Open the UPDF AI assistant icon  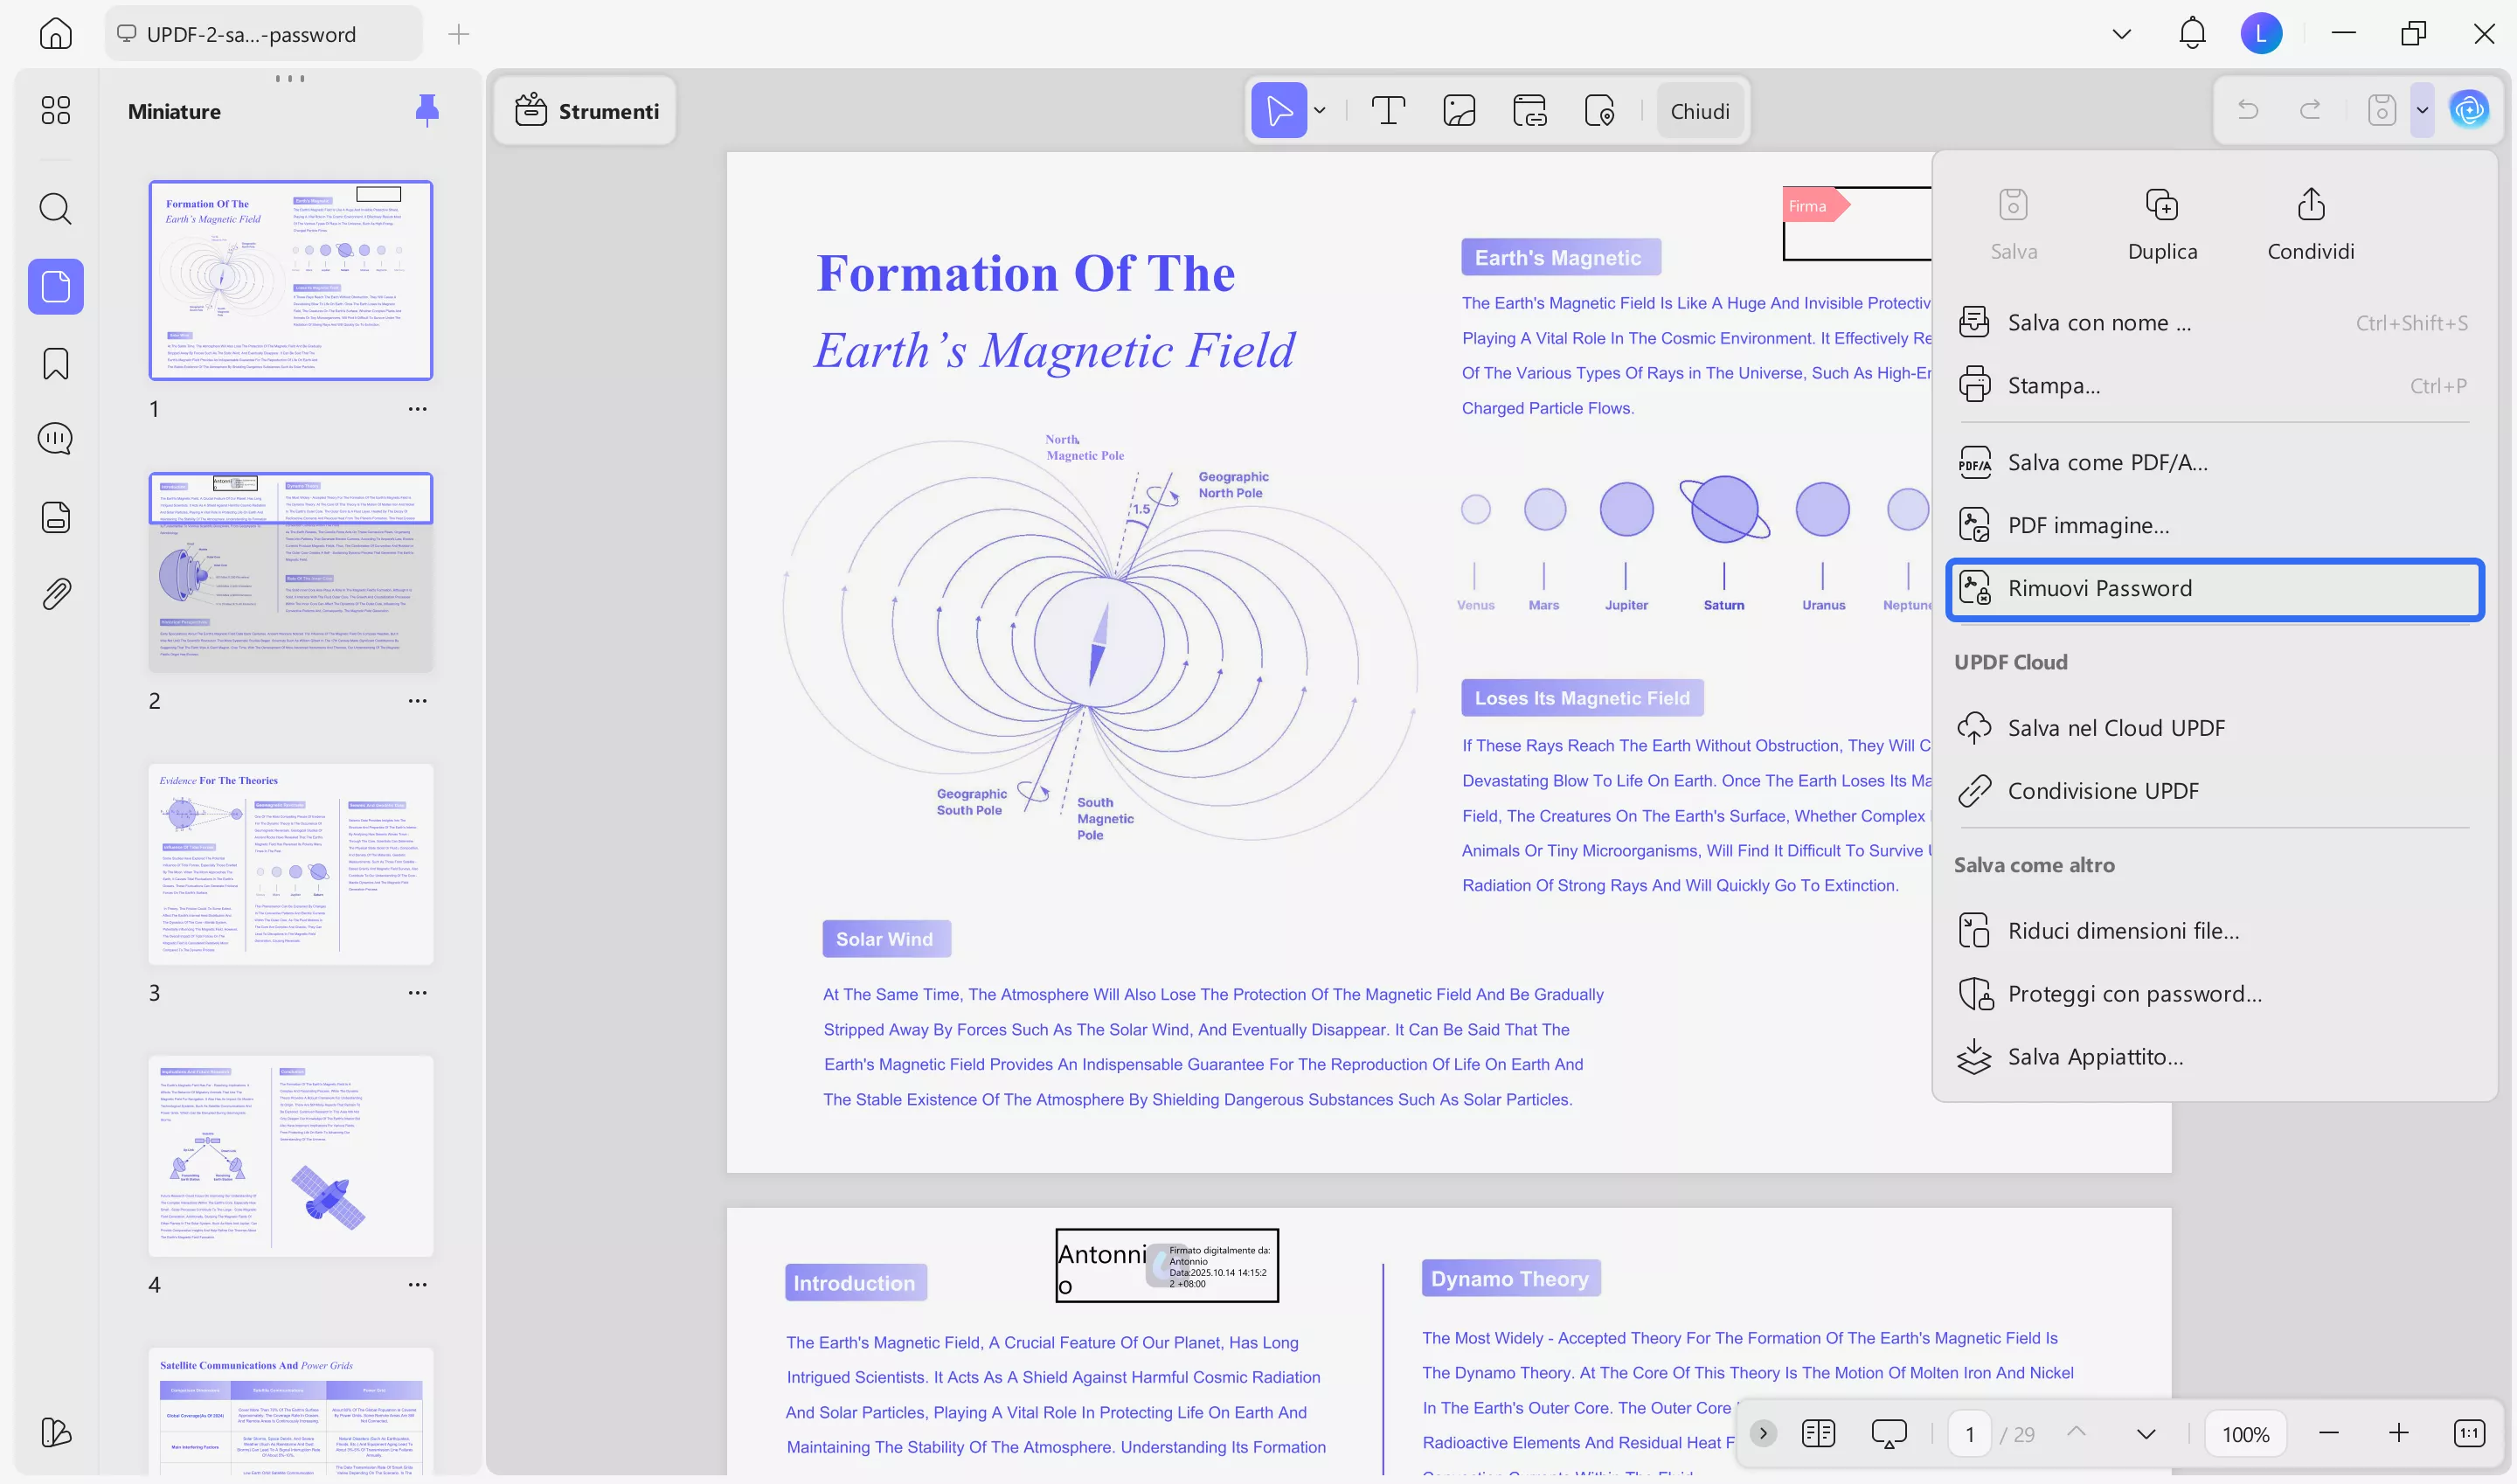(x=2469, y=110)
